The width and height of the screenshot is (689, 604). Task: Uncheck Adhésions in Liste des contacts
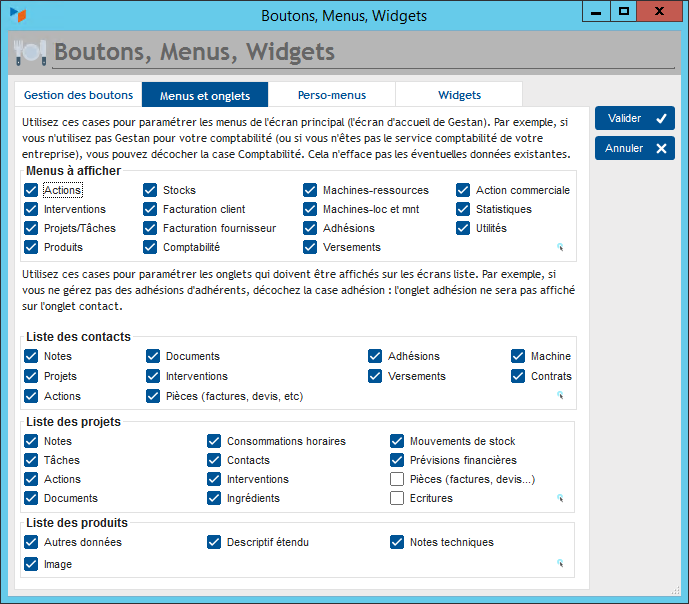(375, 356)
